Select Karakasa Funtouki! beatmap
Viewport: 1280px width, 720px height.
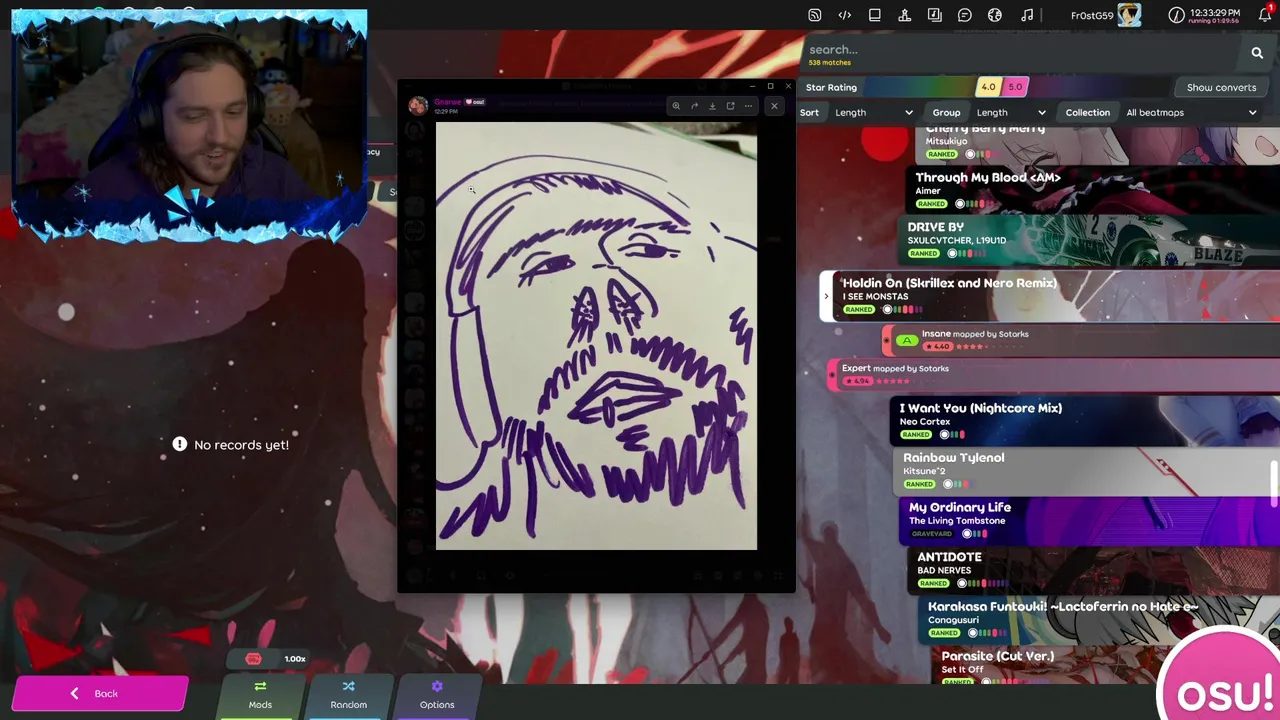pyautogui.click(x=1099, y=619)
